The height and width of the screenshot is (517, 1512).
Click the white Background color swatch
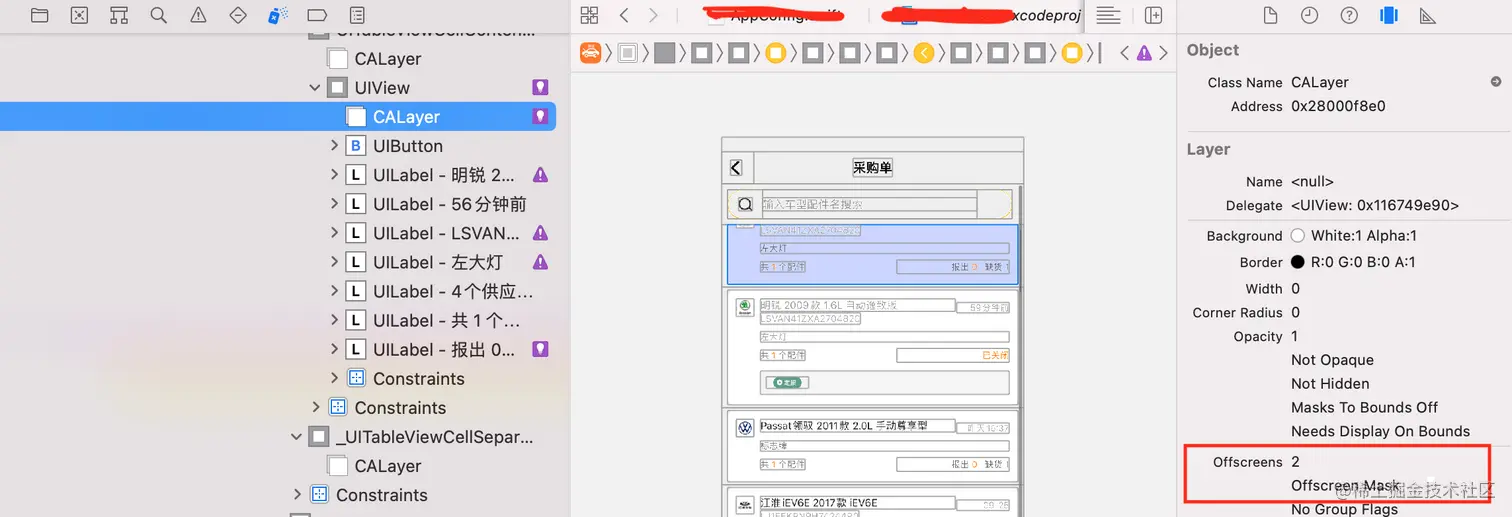click(1298, 236)
